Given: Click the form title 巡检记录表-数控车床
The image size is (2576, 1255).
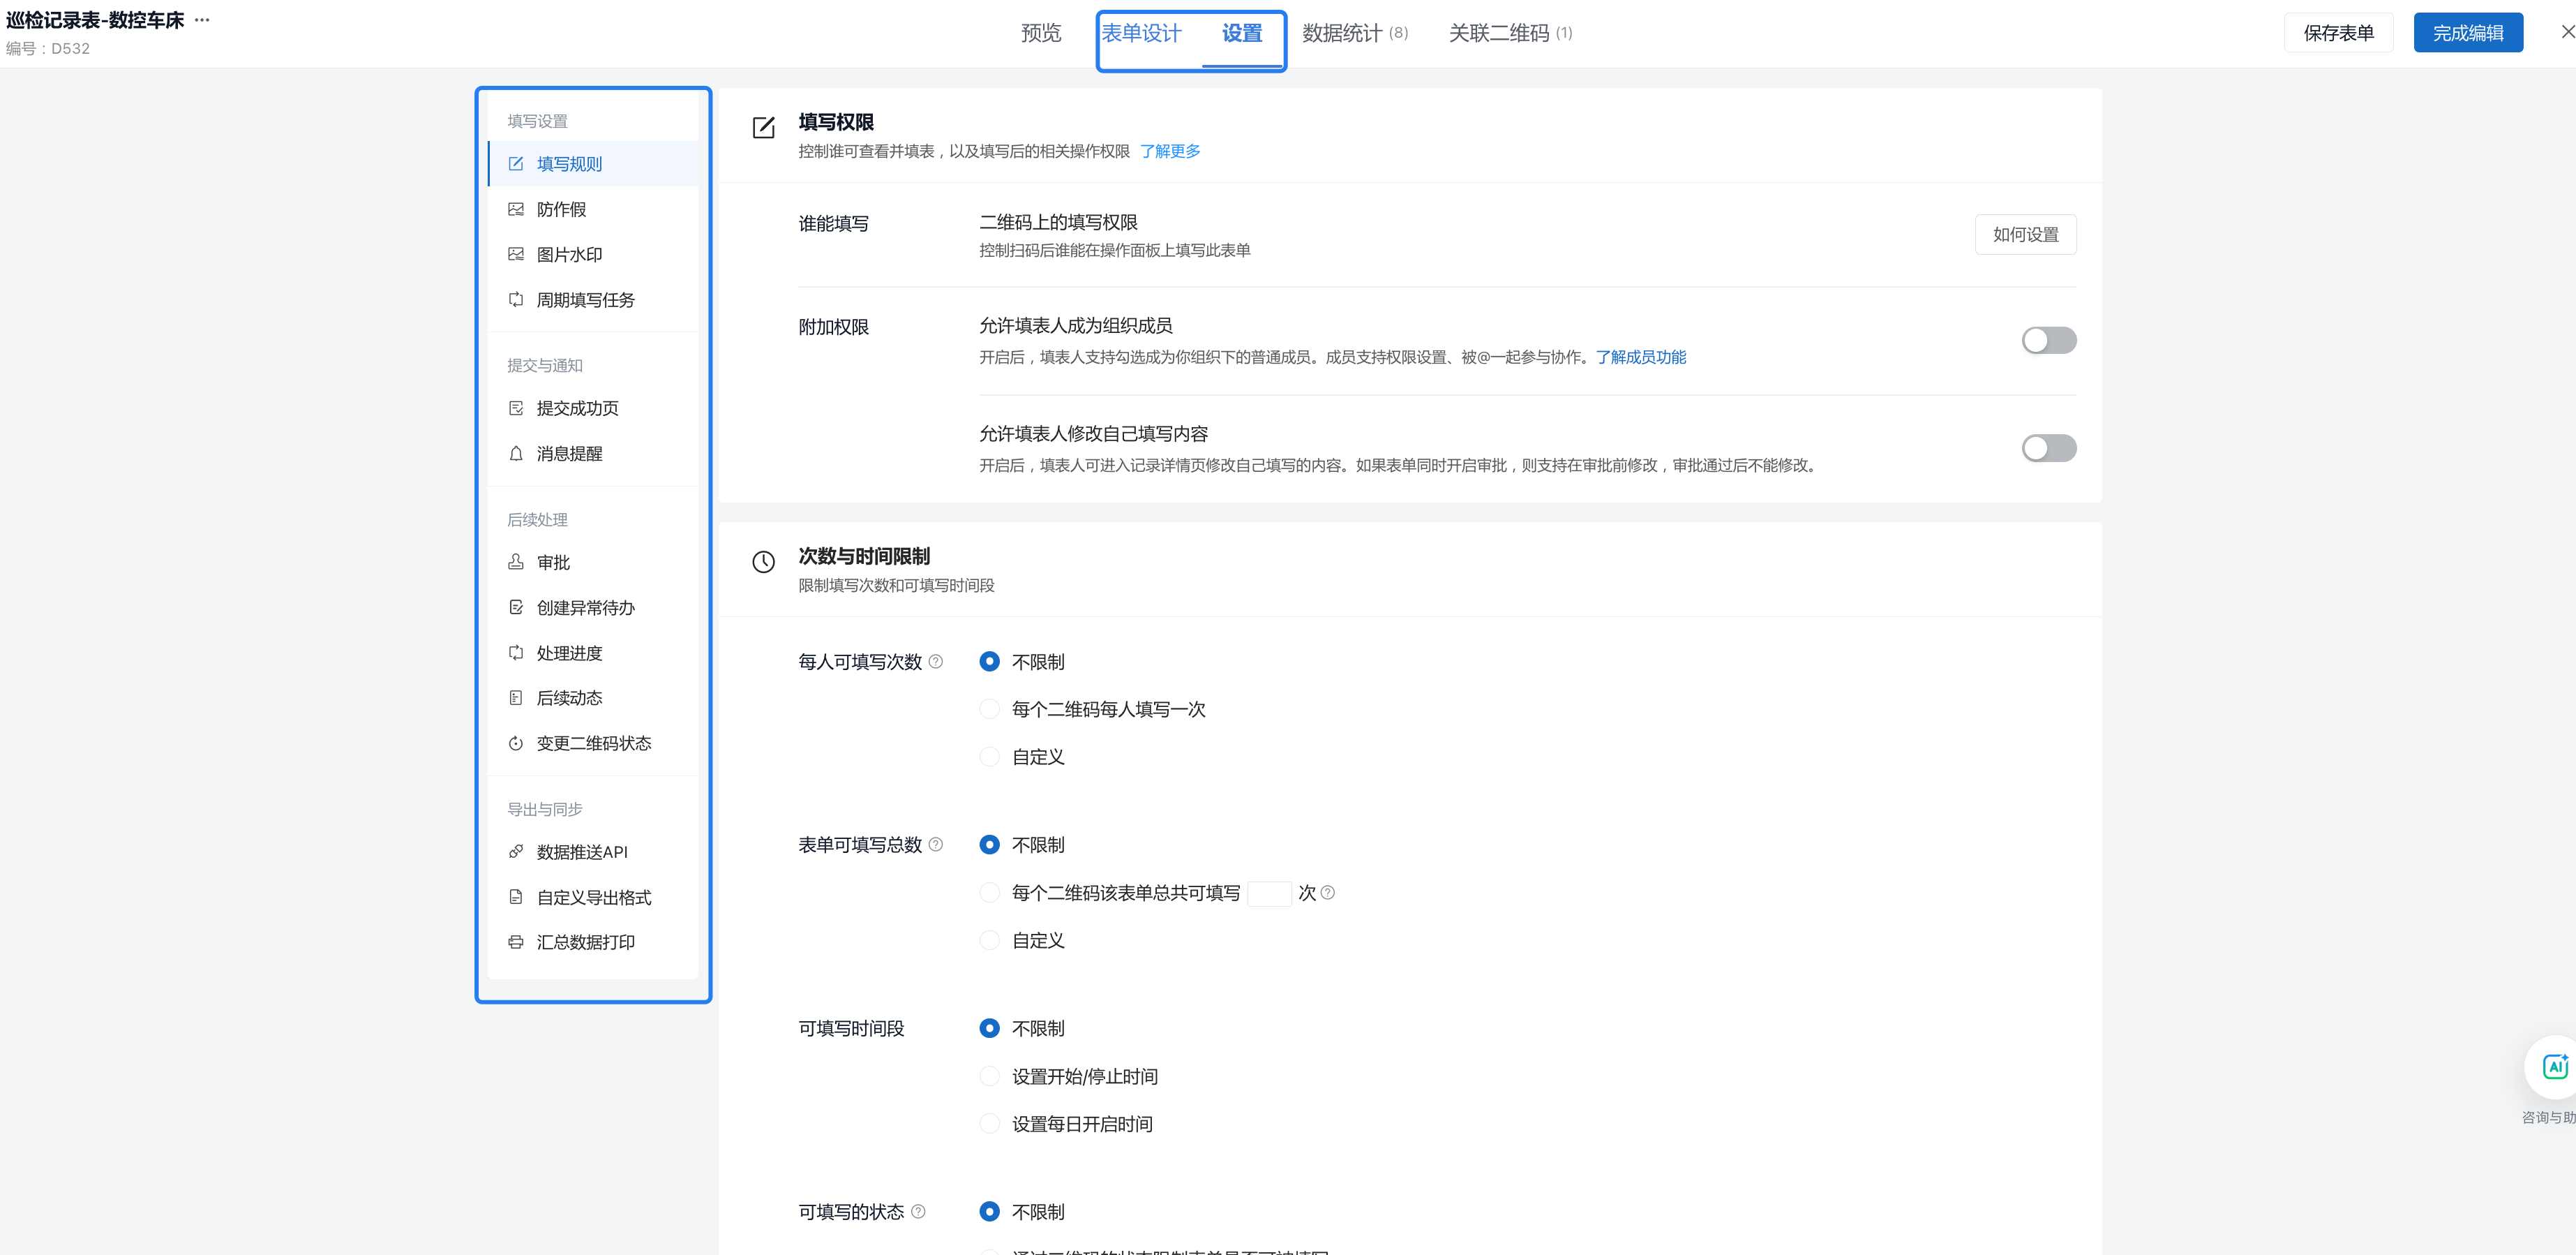Looking at the screenshot, I should 95,20.
